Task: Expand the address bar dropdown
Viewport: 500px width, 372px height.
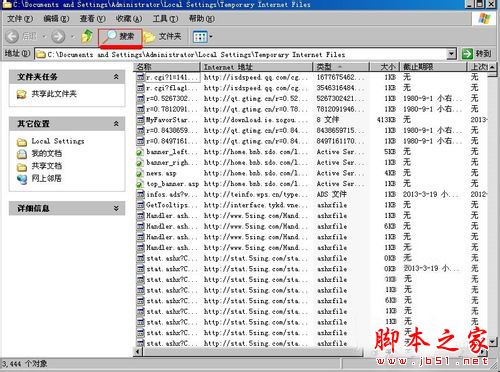Action: pos(451,54)
